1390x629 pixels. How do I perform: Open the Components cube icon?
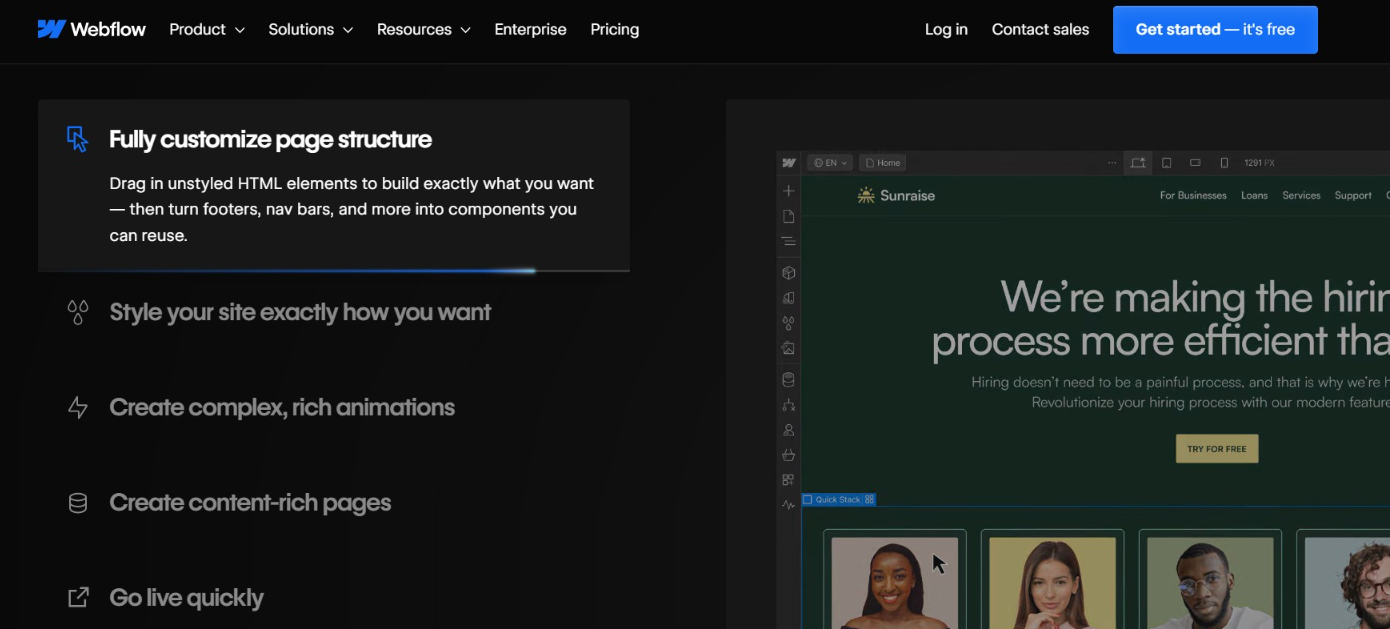pos(788,272)
